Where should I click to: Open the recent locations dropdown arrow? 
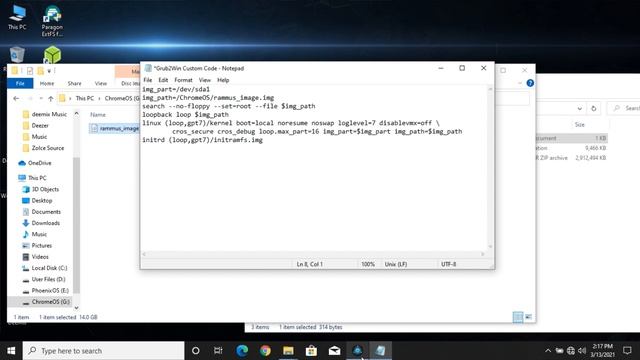coord(40,98)
